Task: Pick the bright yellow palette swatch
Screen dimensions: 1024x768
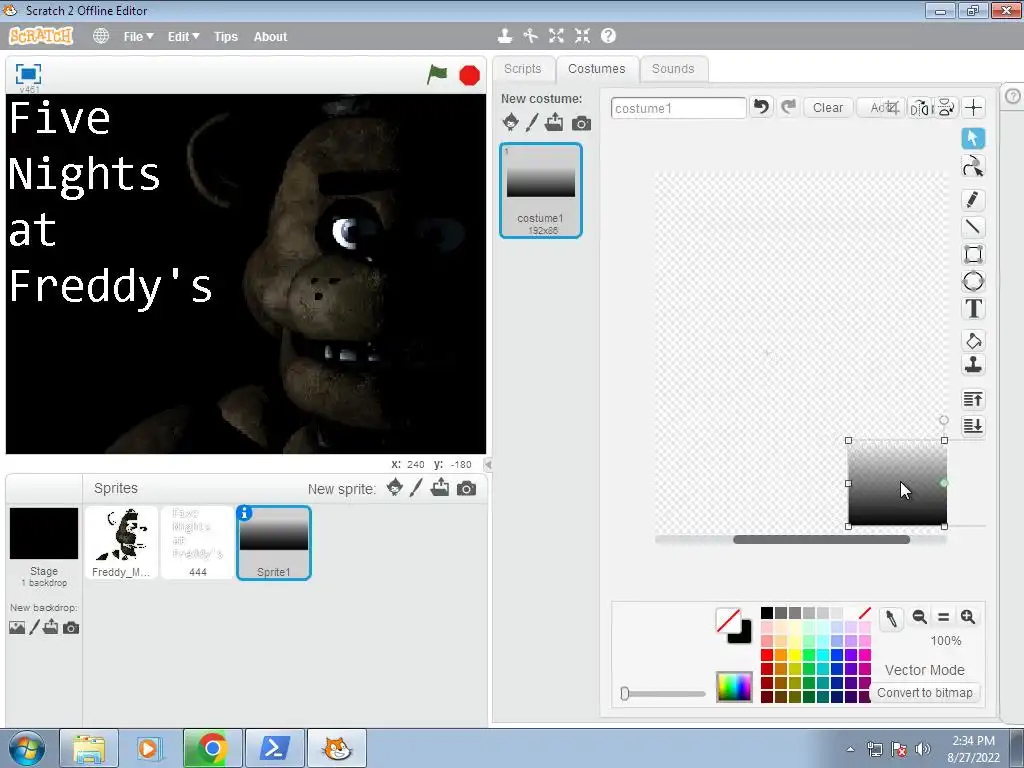Action: pos(795,654)
